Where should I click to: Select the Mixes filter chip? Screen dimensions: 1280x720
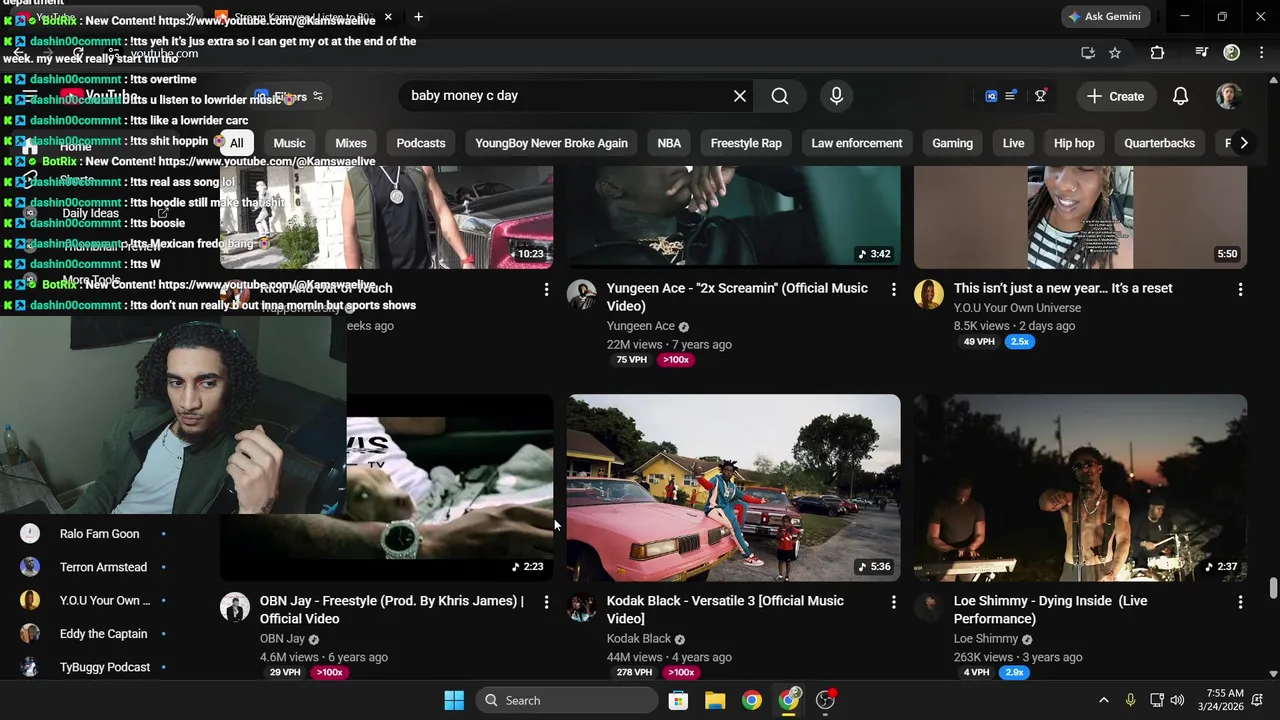[x=351, y=143]
